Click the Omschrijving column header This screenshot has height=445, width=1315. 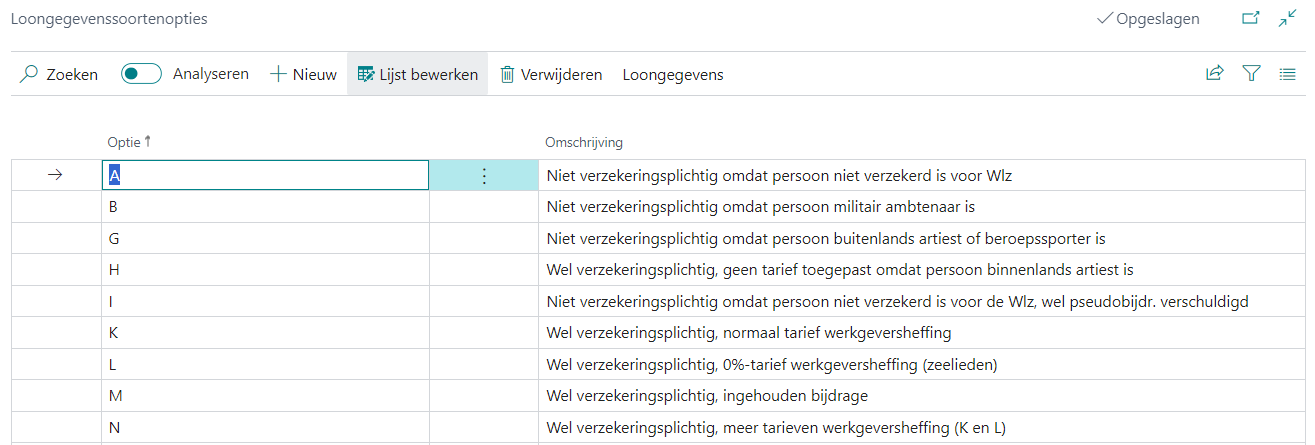point(584,142)
